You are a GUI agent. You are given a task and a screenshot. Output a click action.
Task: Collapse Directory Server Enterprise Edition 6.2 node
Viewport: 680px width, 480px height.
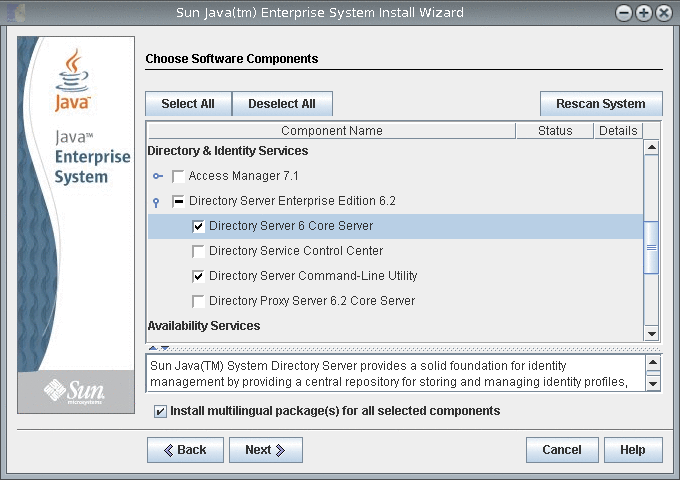point(156,202)
